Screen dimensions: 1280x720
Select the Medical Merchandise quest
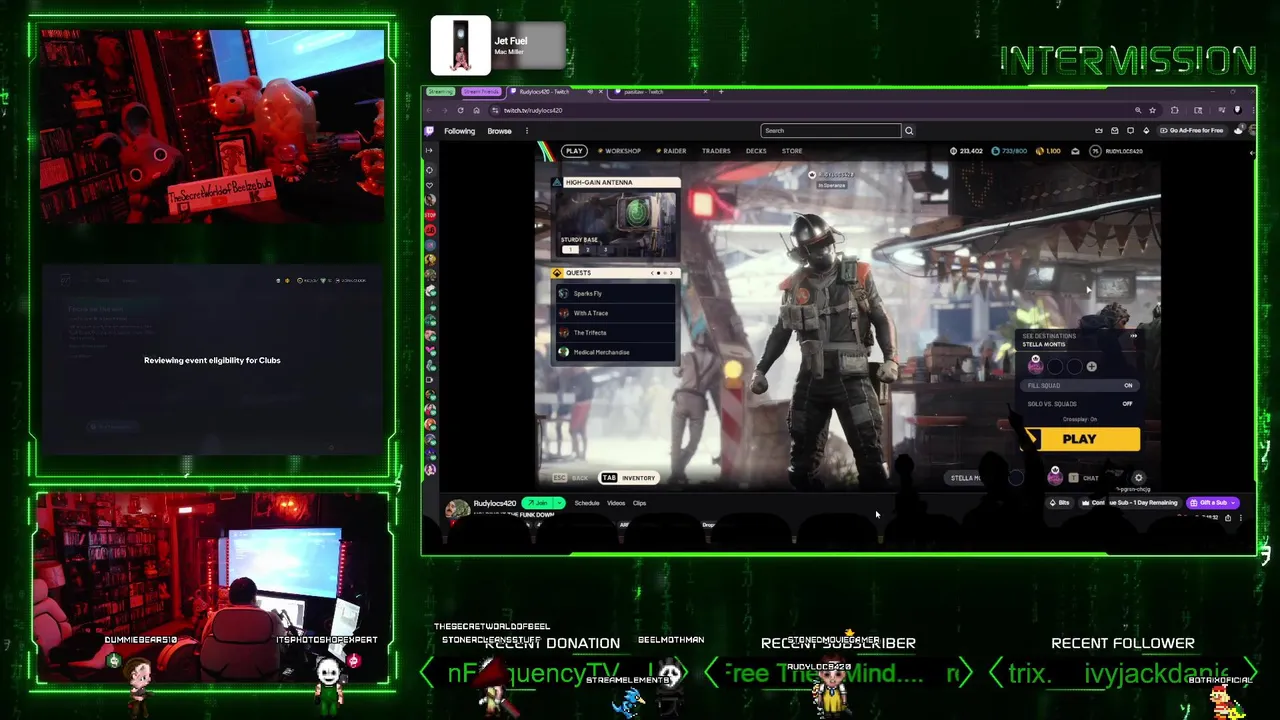(617, 352)
